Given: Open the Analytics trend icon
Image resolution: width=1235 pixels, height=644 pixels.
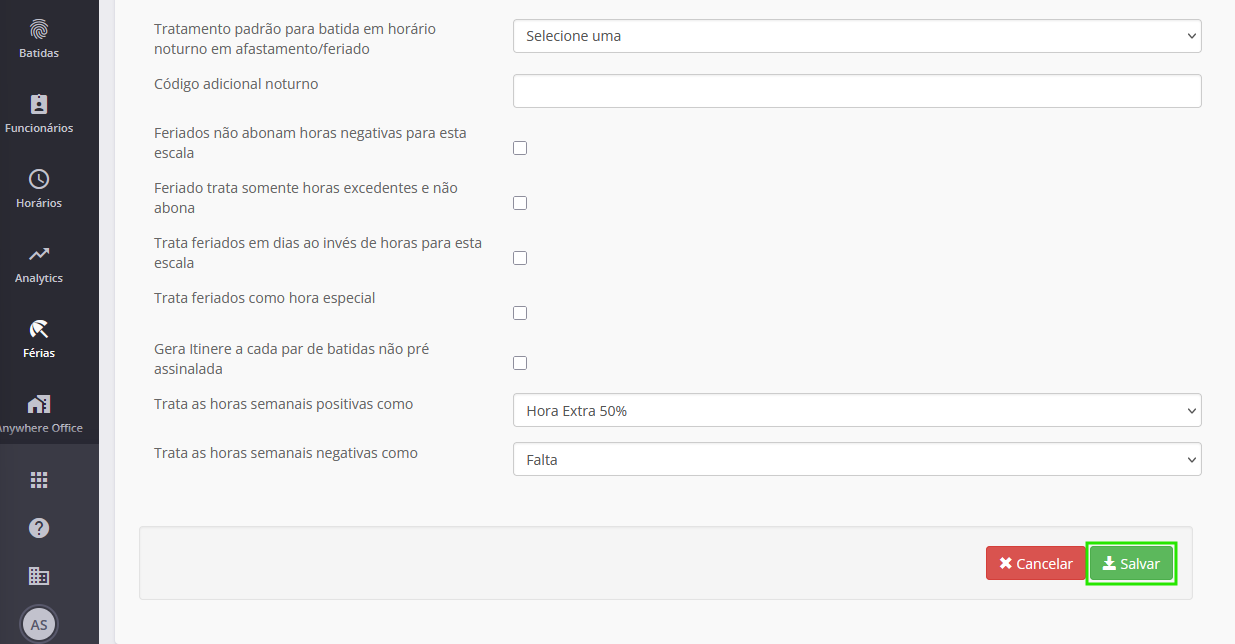Looking at the screenshot, I should [x=39, y=254].
